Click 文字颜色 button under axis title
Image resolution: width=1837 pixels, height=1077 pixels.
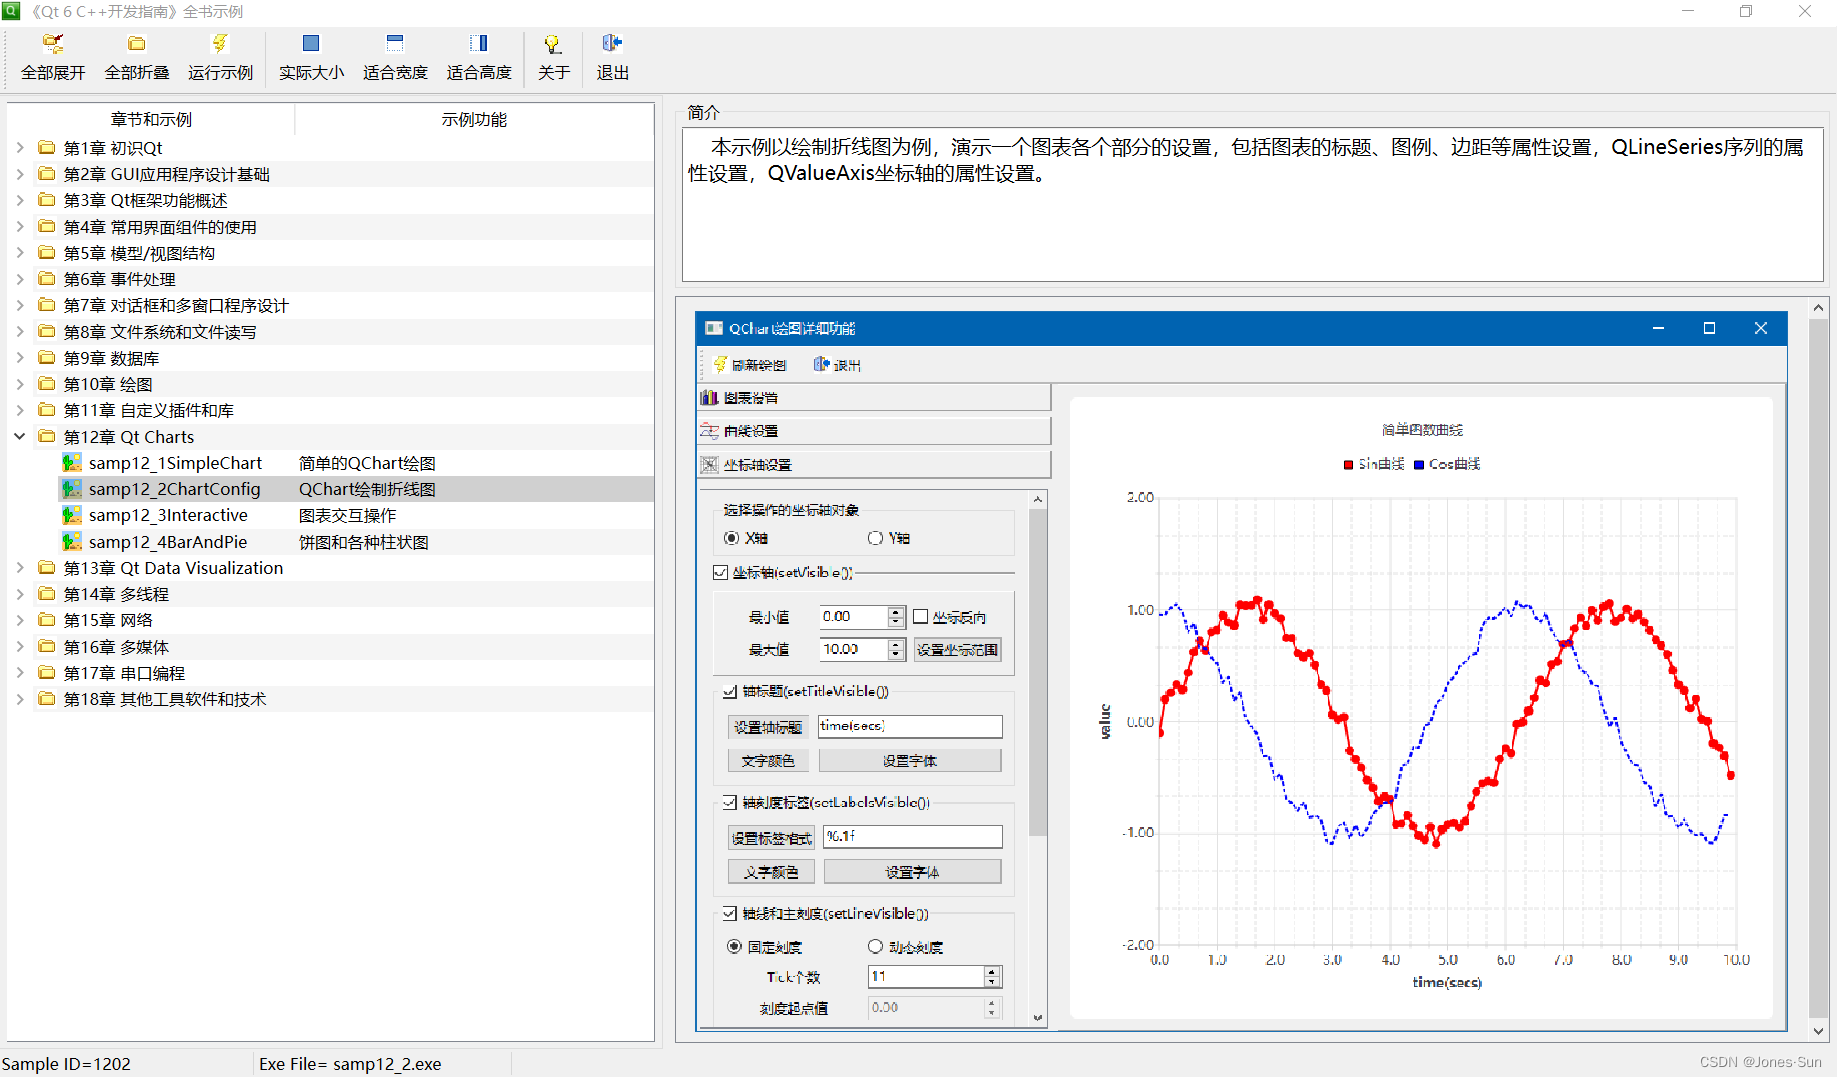point(768,761)
